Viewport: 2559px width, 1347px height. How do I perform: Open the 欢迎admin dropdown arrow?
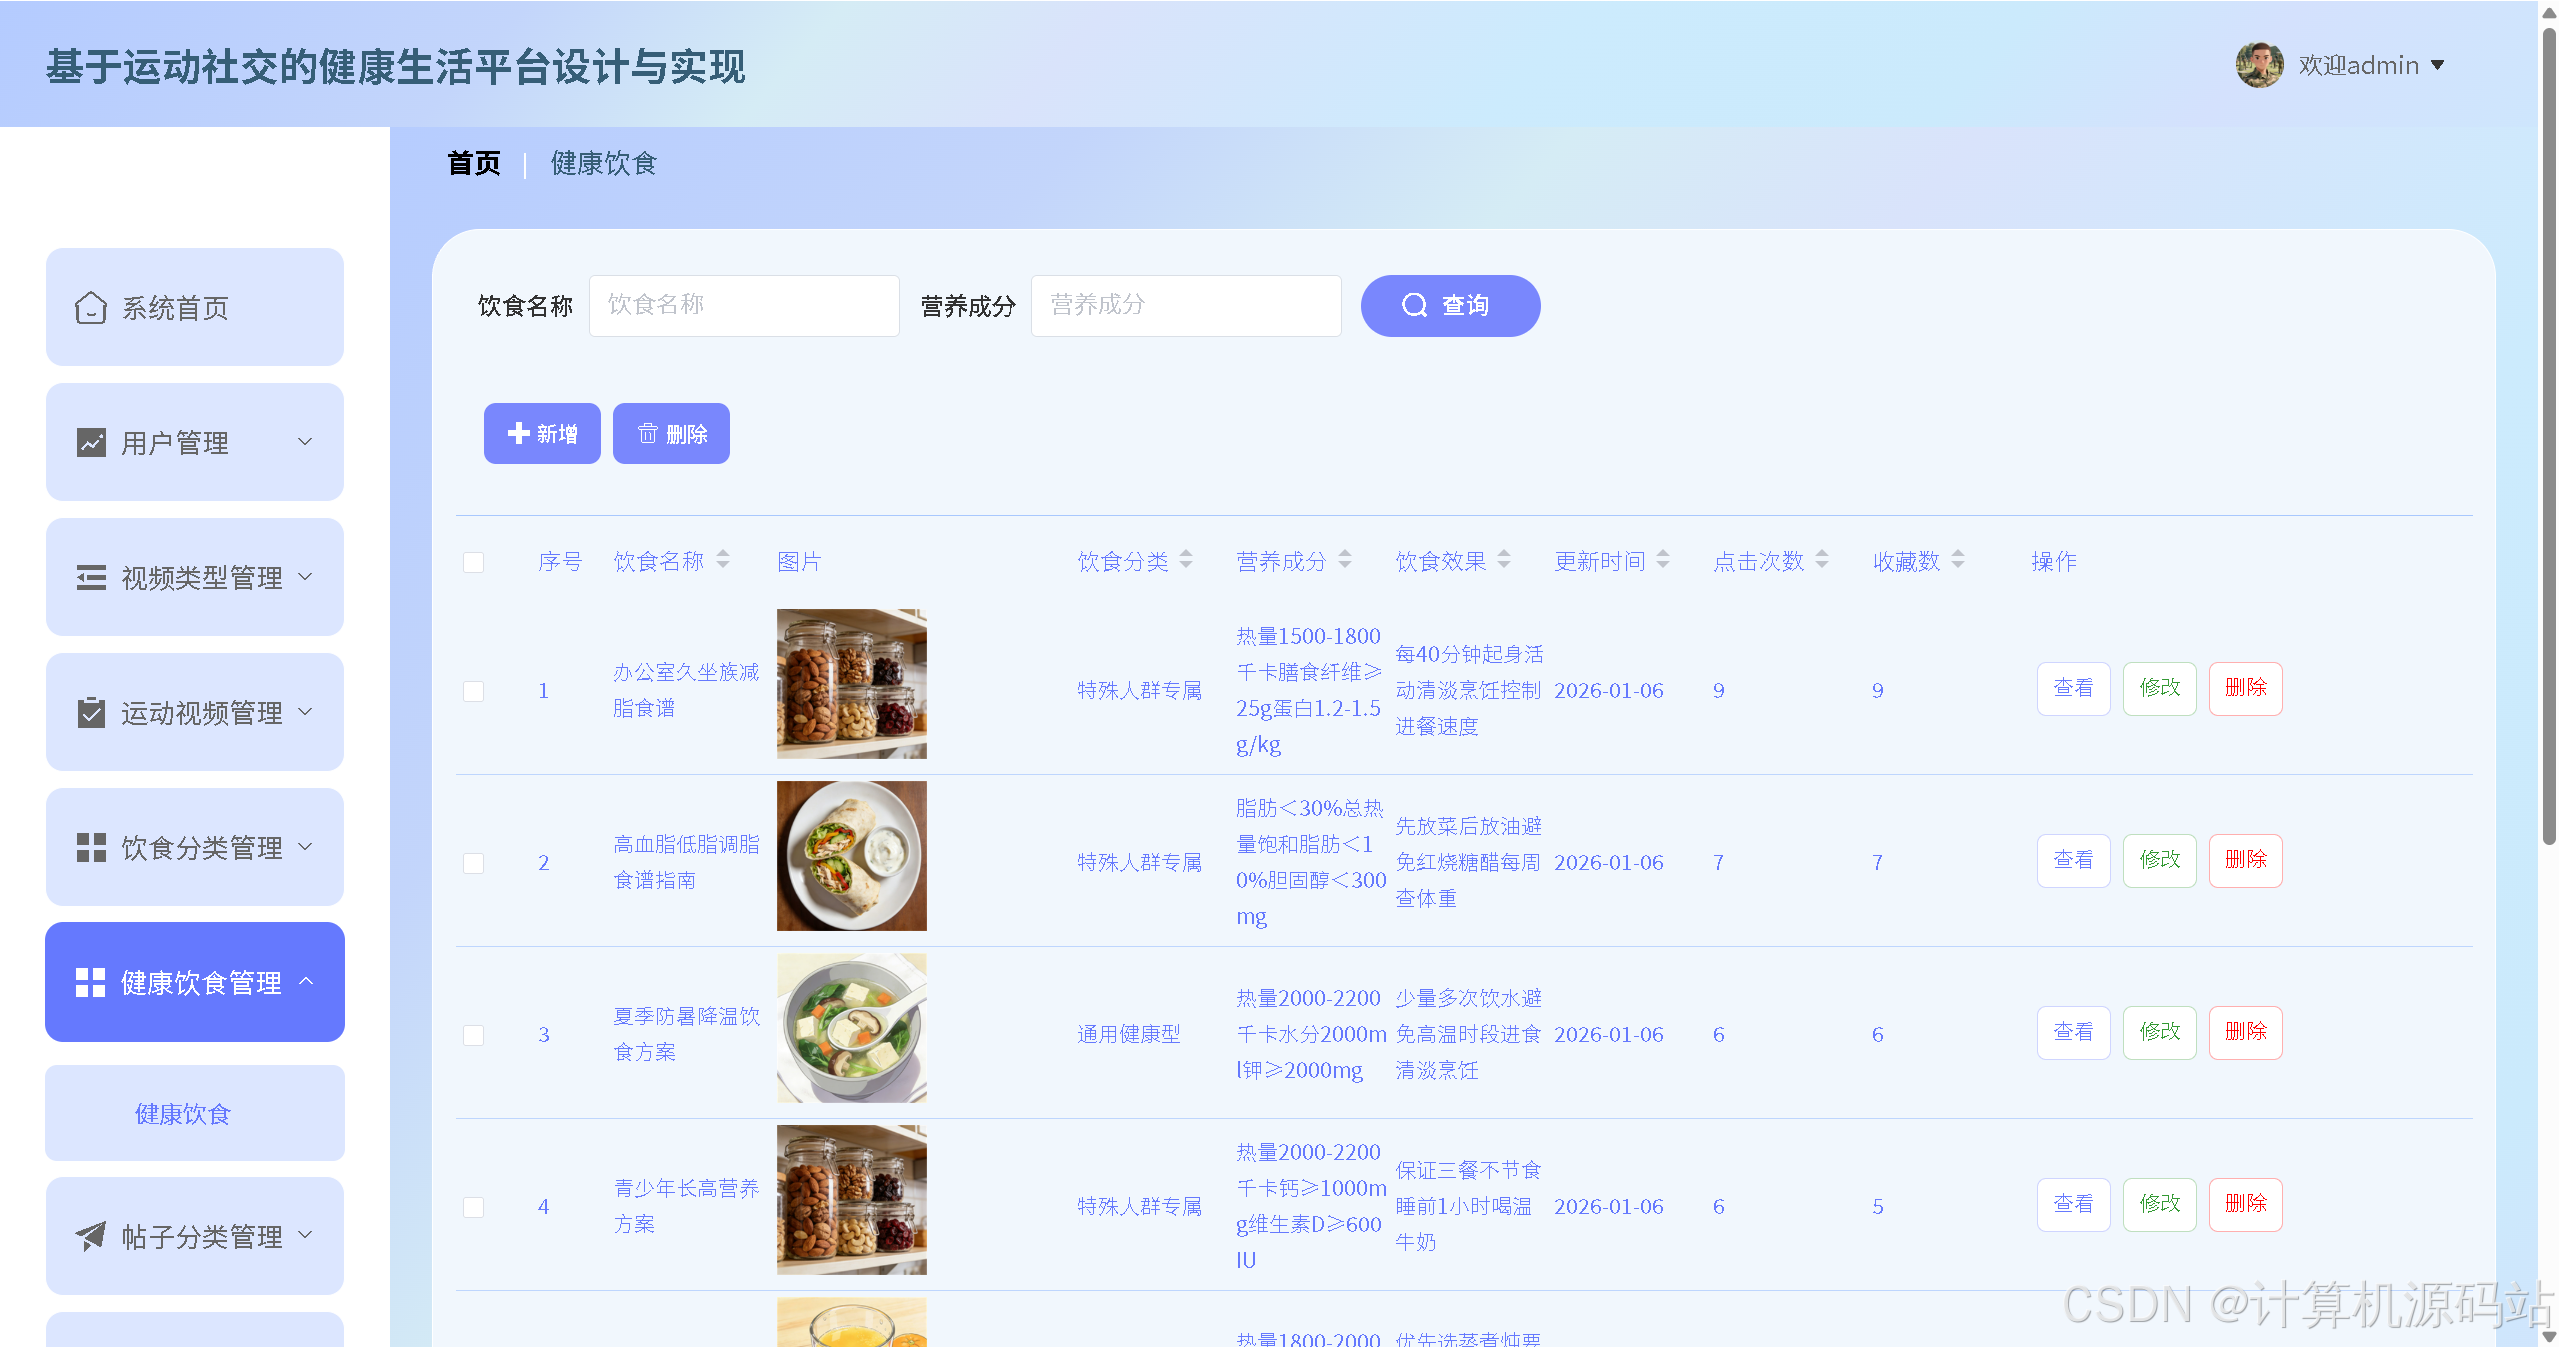point(2438,66)
